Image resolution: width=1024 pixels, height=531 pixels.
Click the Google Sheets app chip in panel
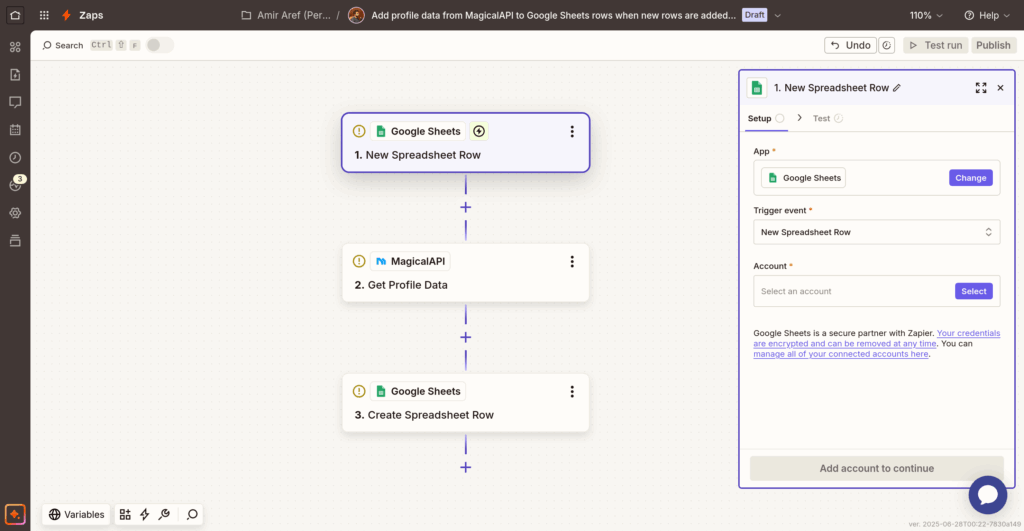click(803, 178)
